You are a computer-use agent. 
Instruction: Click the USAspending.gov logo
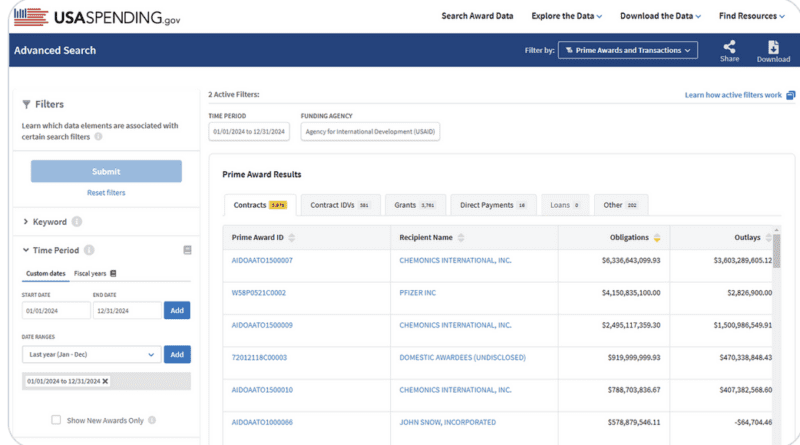[x=97, y=17]
